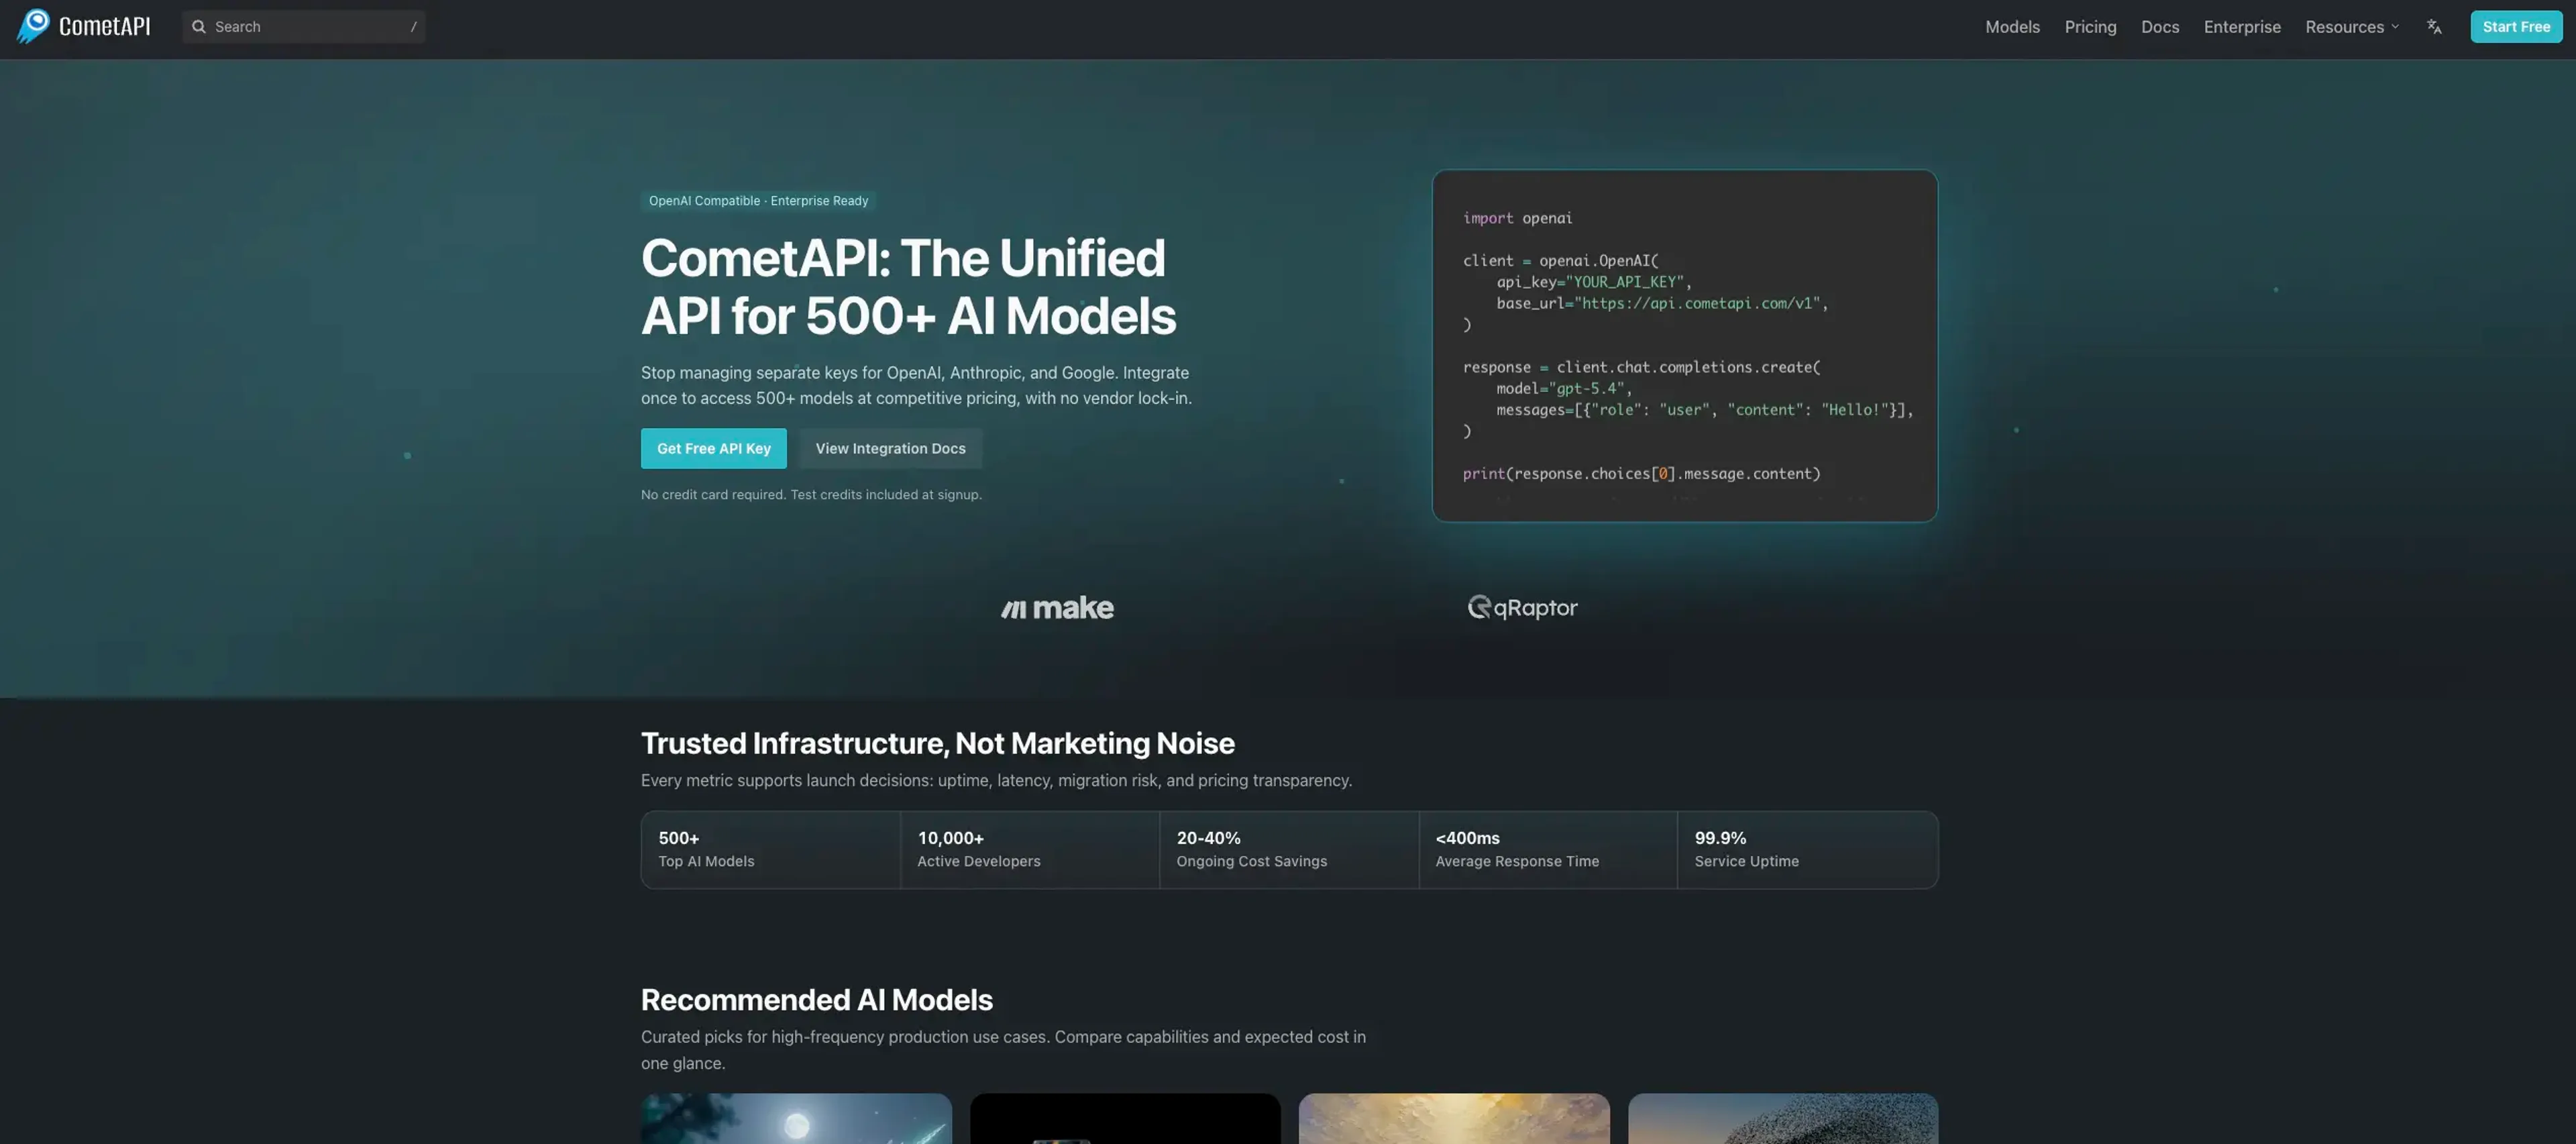Select the 20-40% Ongoing Cost Savings stat
This screenshot has height=1144, width=2576.
click(x=1289, y=849)
